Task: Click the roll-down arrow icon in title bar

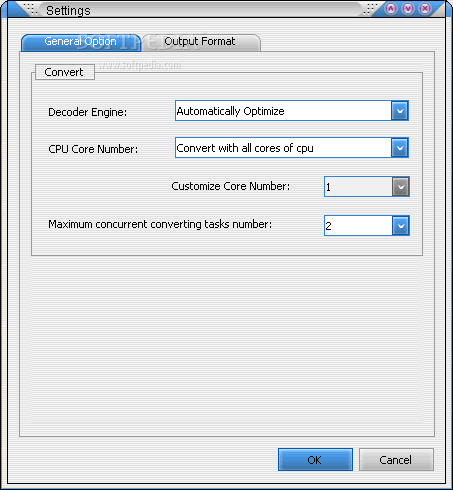Action: click(408, 8)
